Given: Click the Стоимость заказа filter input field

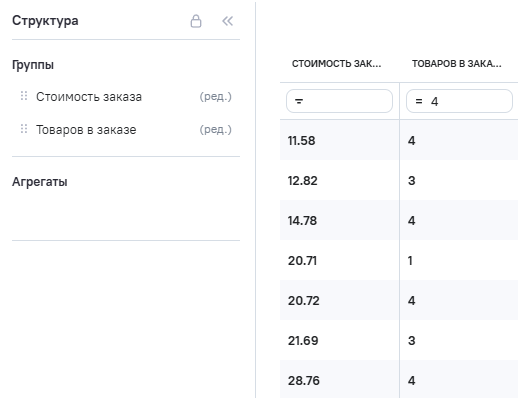Looking at the screenshot, I should (x=339, y=101).
